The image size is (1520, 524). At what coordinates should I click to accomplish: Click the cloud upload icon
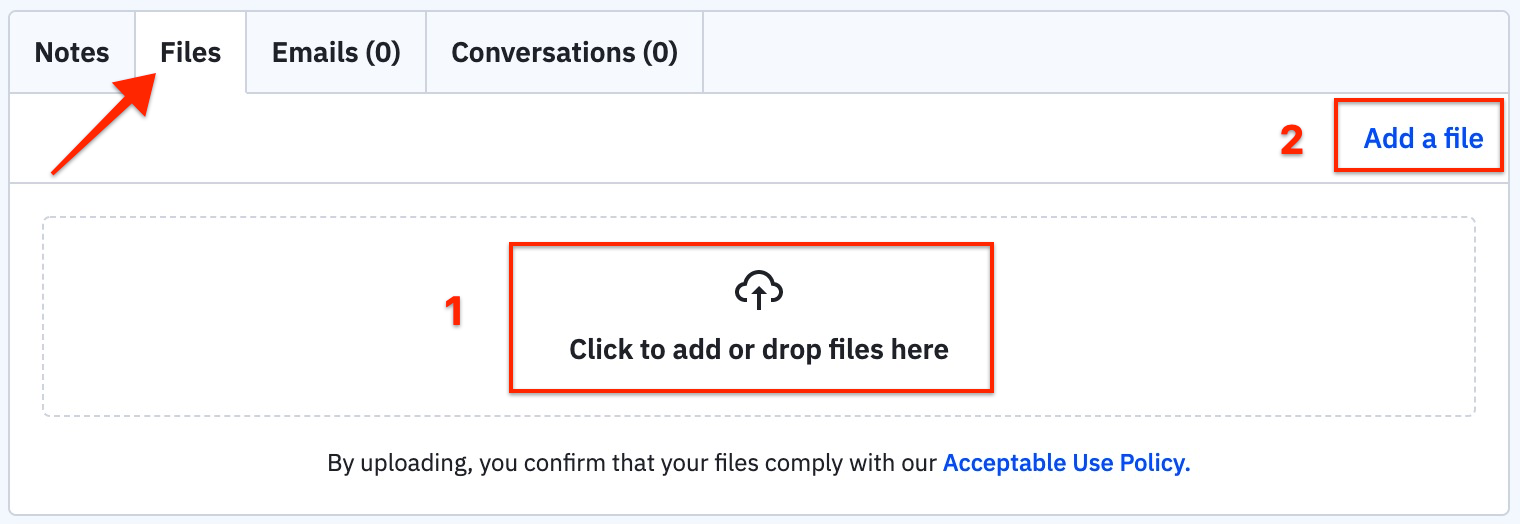758,291
